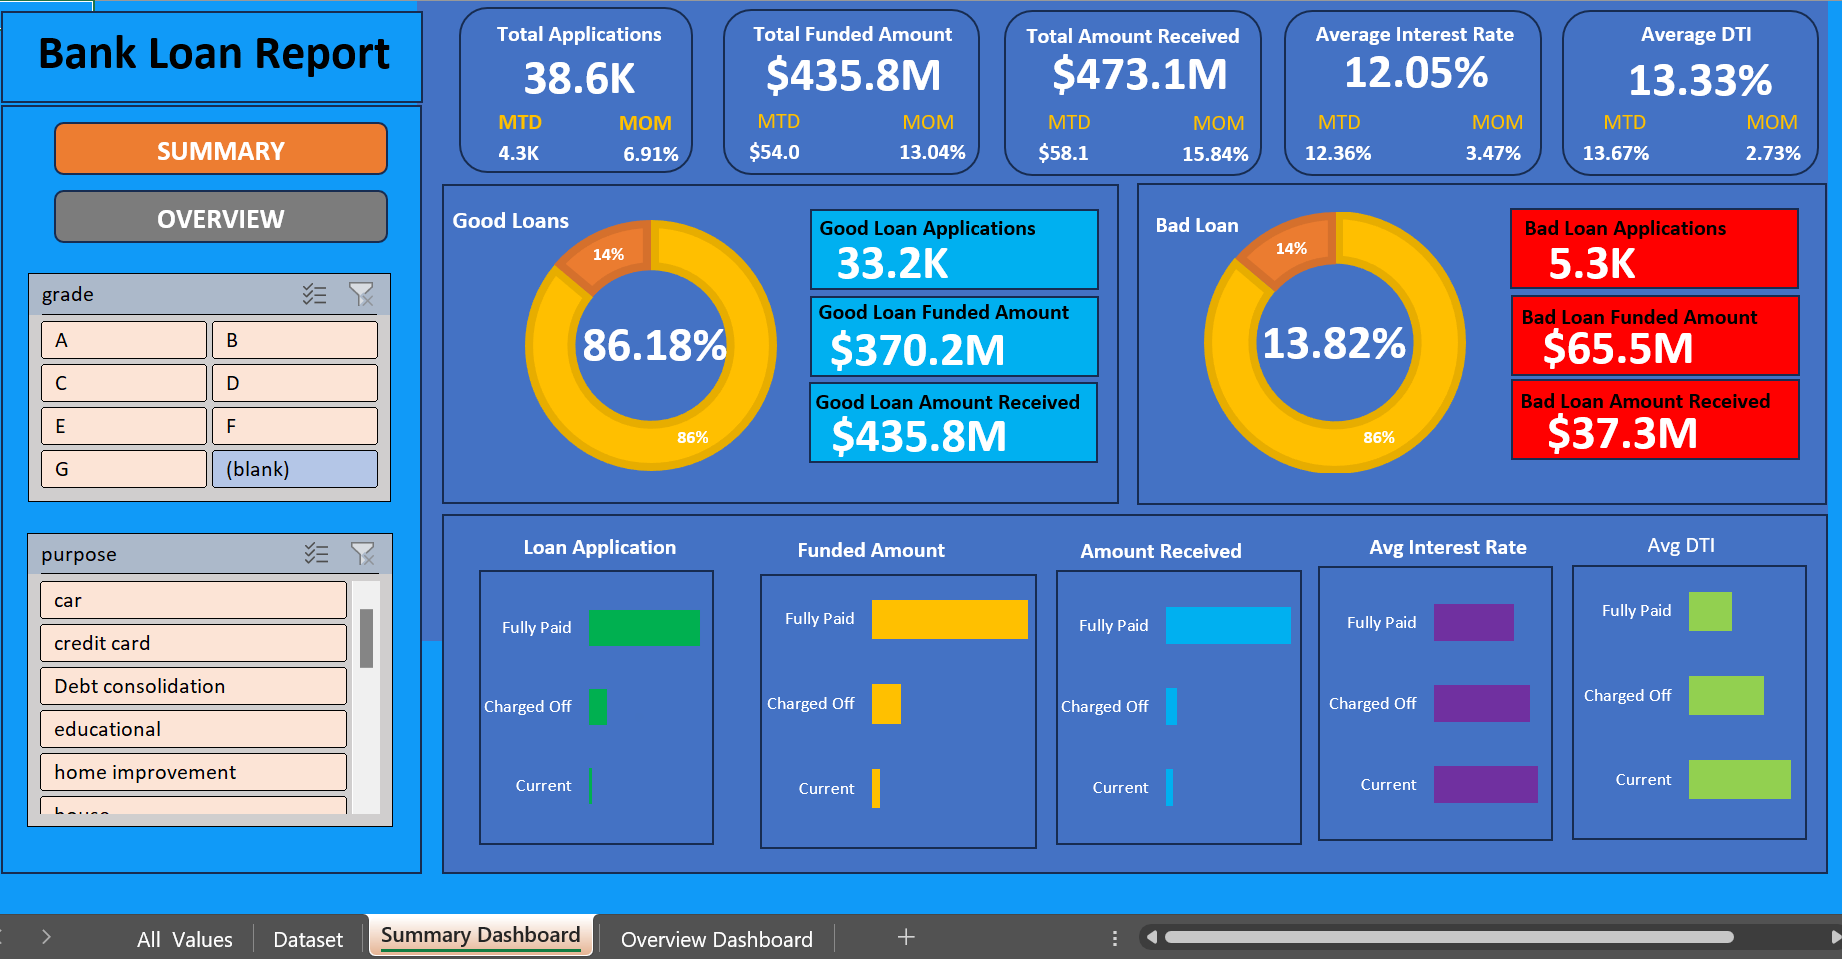Switch to the Overview Dashboard sheet
Screen dimensions: 1842x959
coord(716,938)
